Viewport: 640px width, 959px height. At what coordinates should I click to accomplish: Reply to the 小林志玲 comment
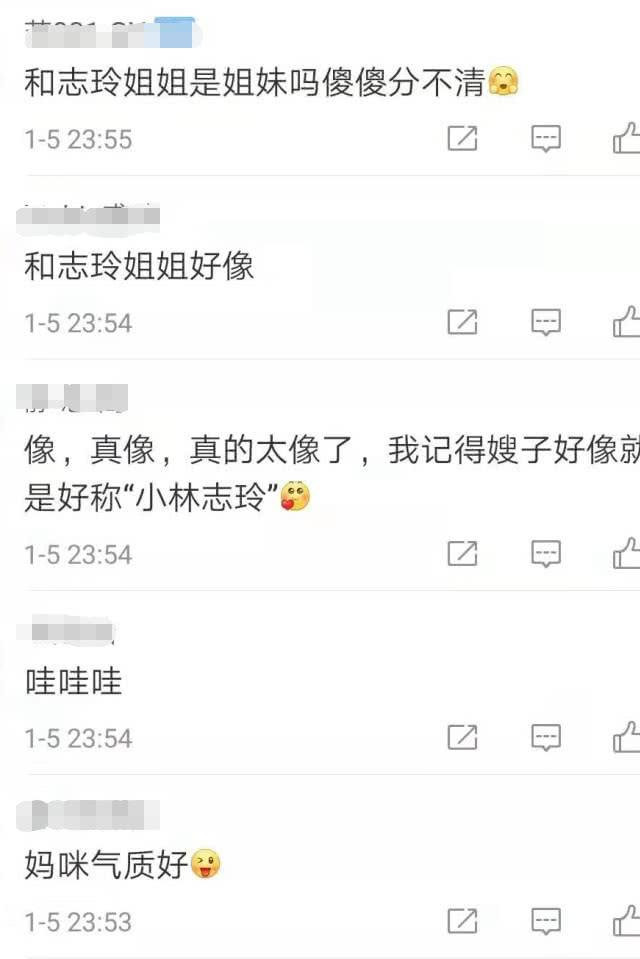coord(546,554)
